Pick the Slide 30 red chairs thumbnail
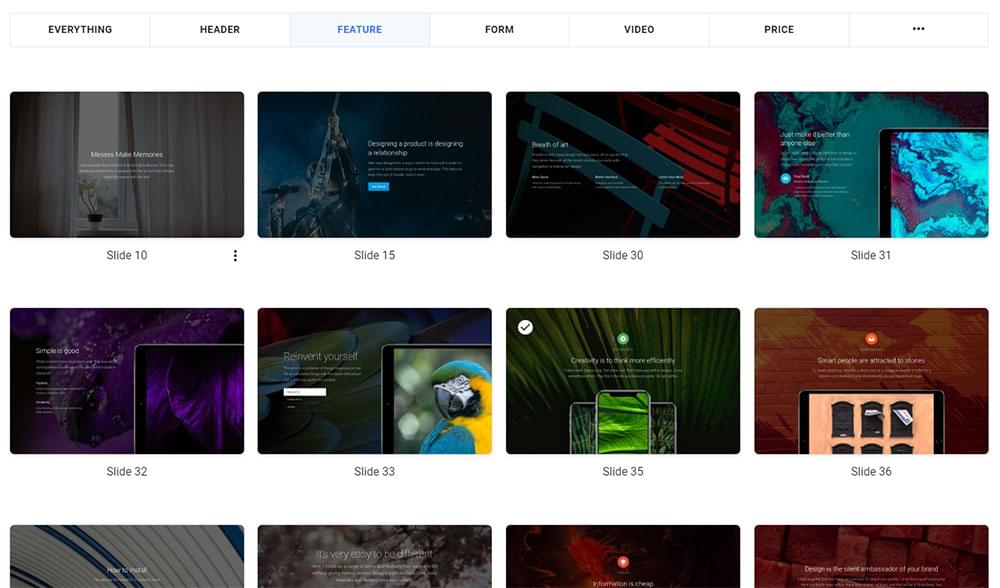Image resolution: width=1000 pixels, height=588 pixels. click(623, 165)
